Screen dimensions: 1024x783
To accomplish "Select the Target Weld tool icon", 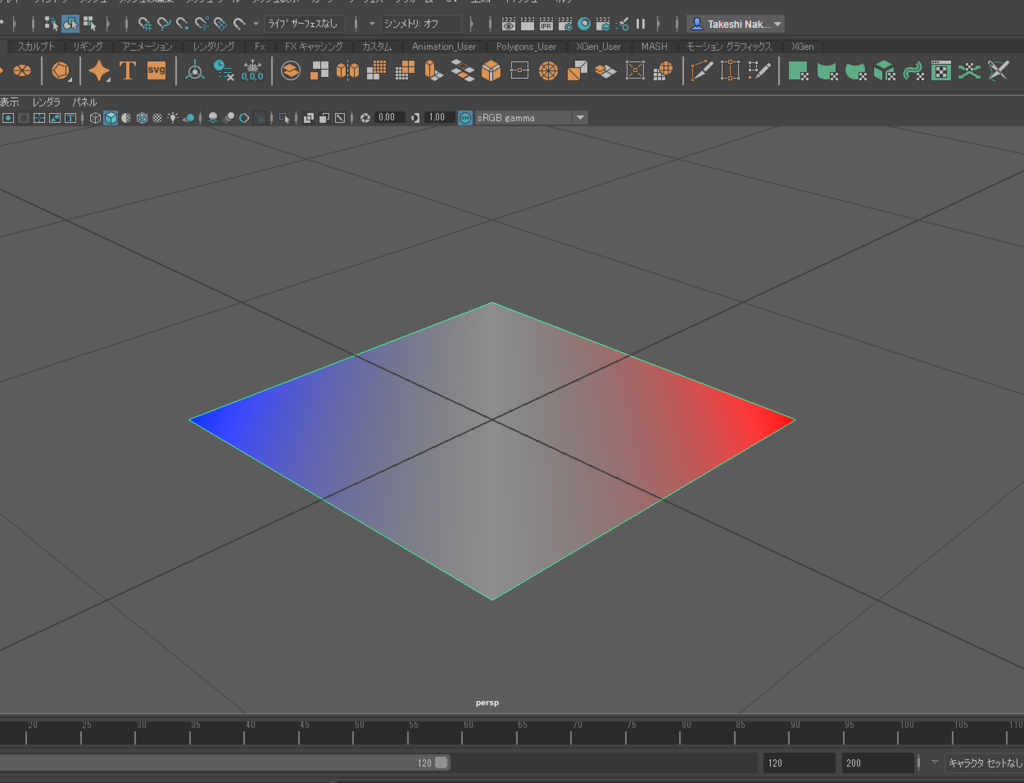I will [730, 71].
